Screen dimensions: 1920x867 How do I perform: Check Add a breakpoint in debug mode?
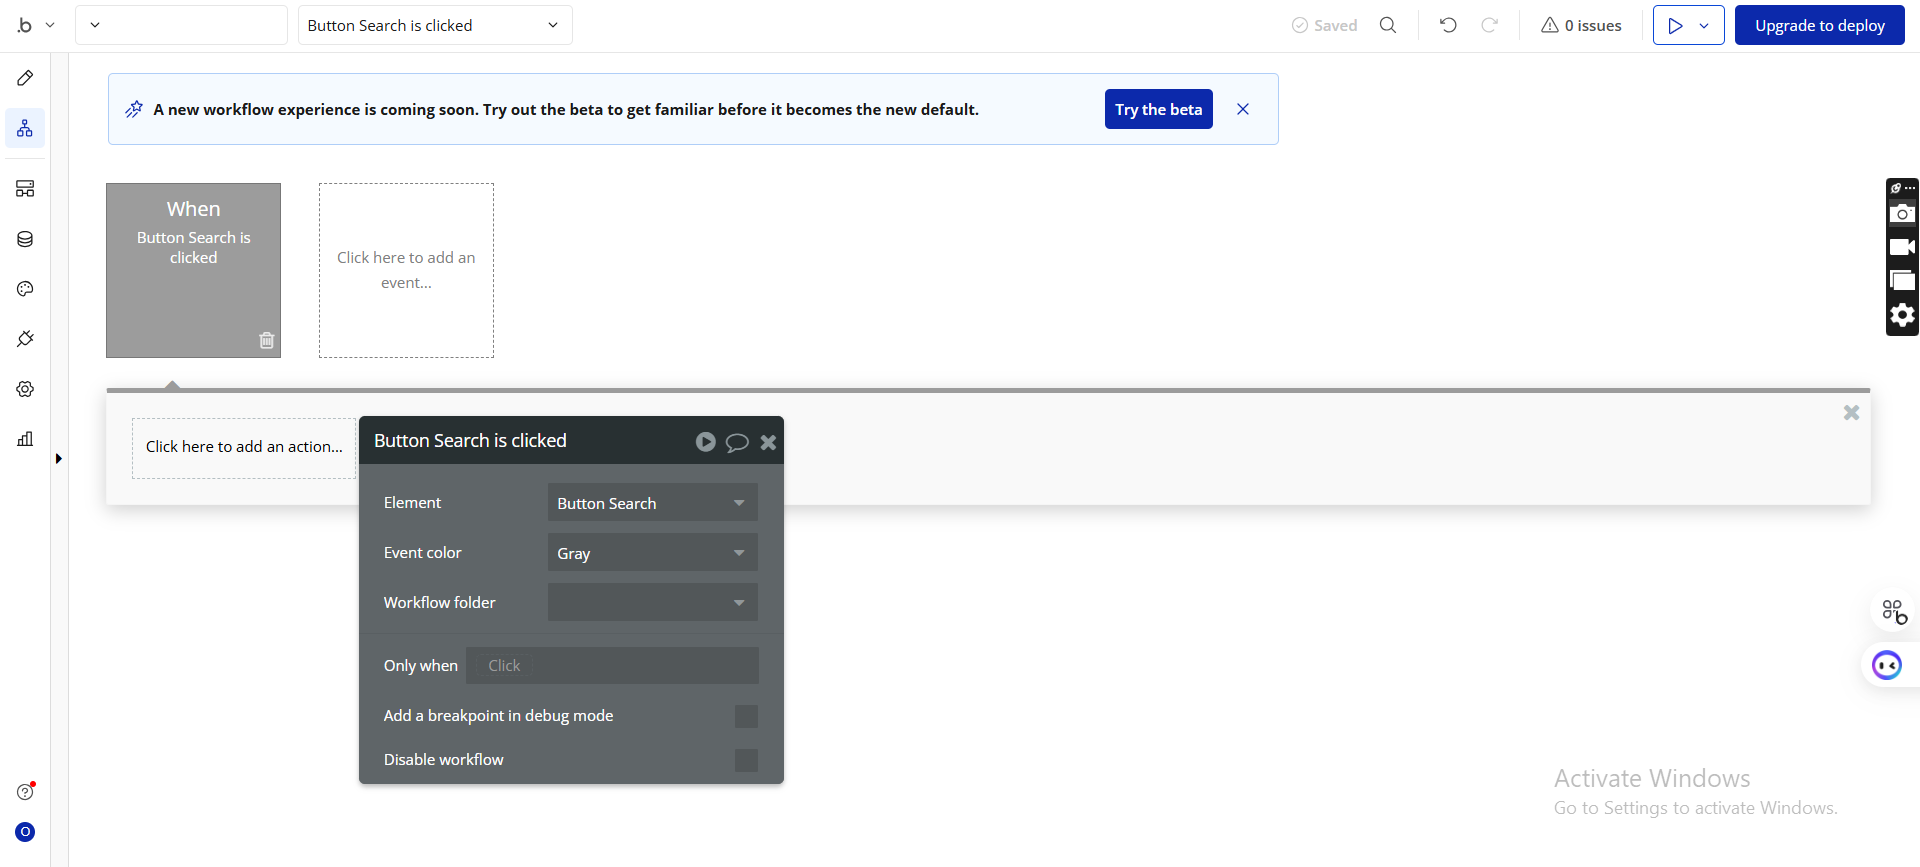[x=746, y=716]
